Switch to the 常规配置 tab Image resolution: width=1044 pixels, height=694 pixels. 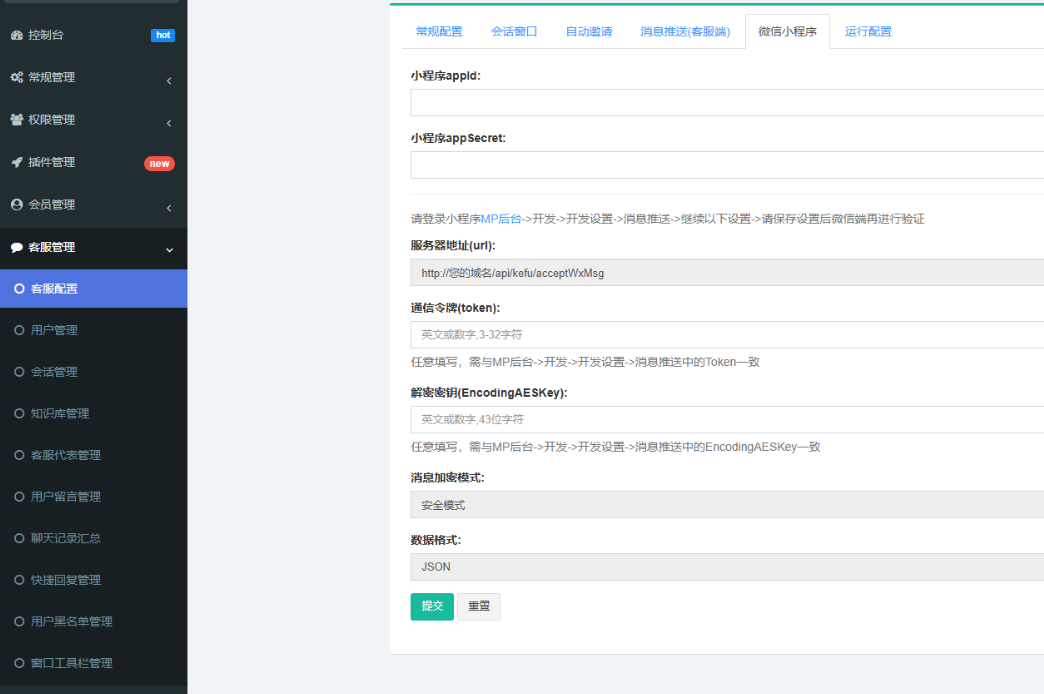coord(437,31)
